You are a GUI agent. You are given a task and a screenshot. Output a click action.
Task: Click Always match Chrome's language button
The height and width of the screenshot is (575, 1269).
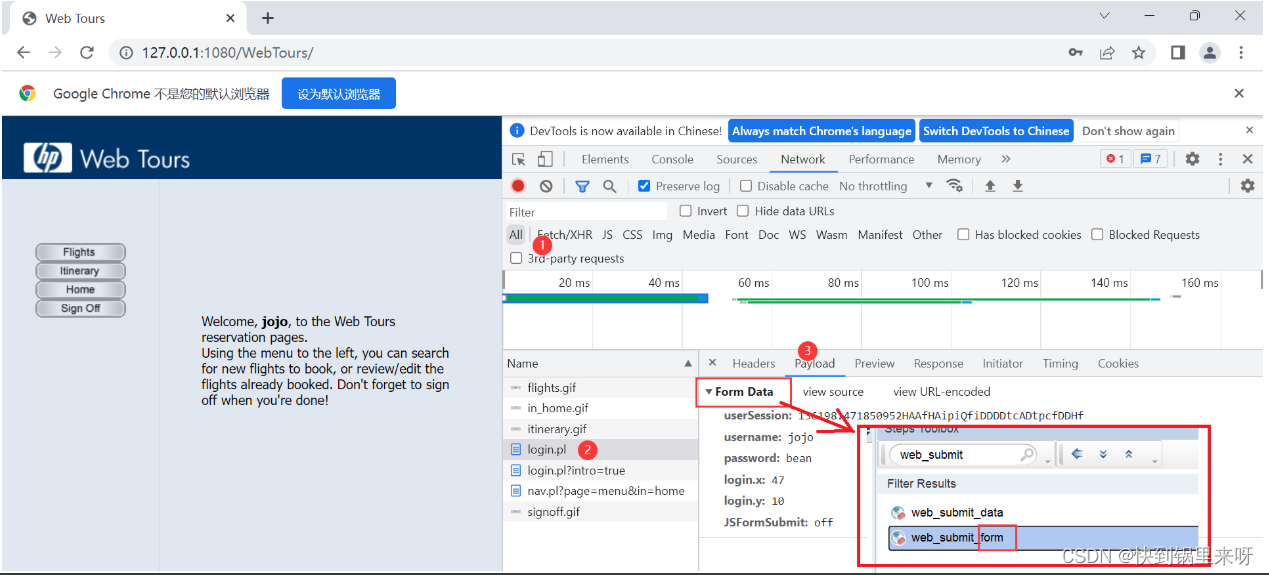coord(822,131)
